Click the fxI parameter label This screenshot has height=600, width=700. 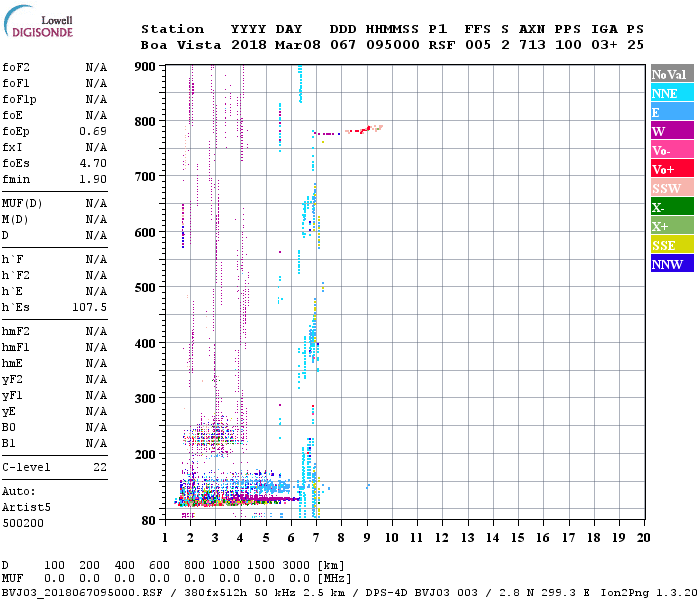coord(12,147)
